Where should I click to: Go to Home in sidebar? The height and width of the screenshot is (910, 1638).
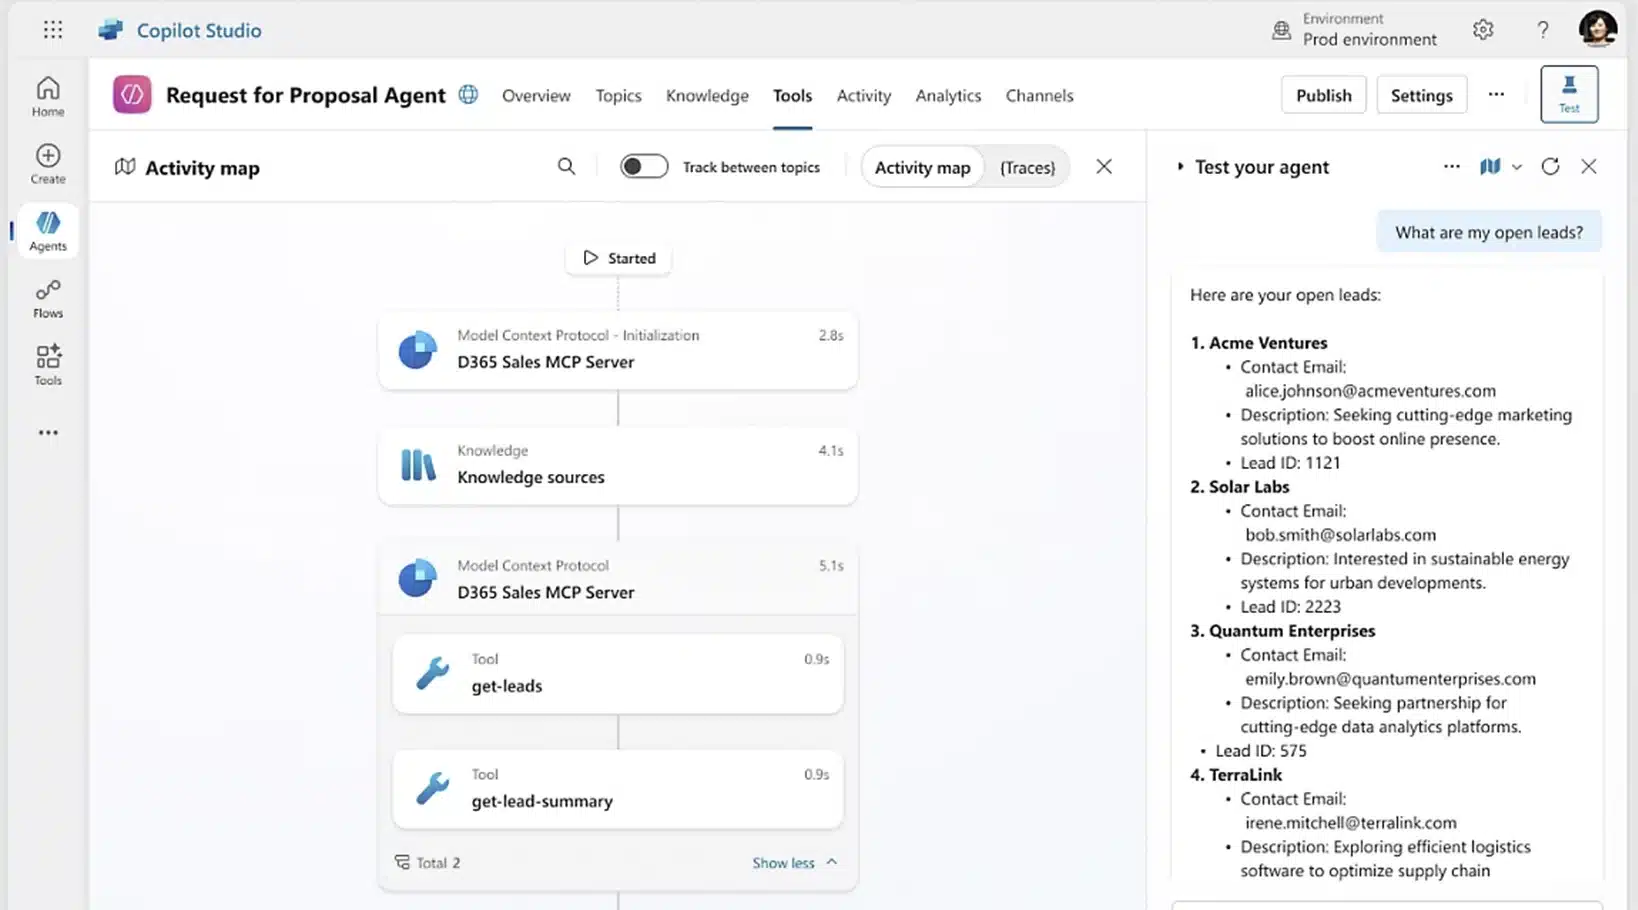coord(48,97)
